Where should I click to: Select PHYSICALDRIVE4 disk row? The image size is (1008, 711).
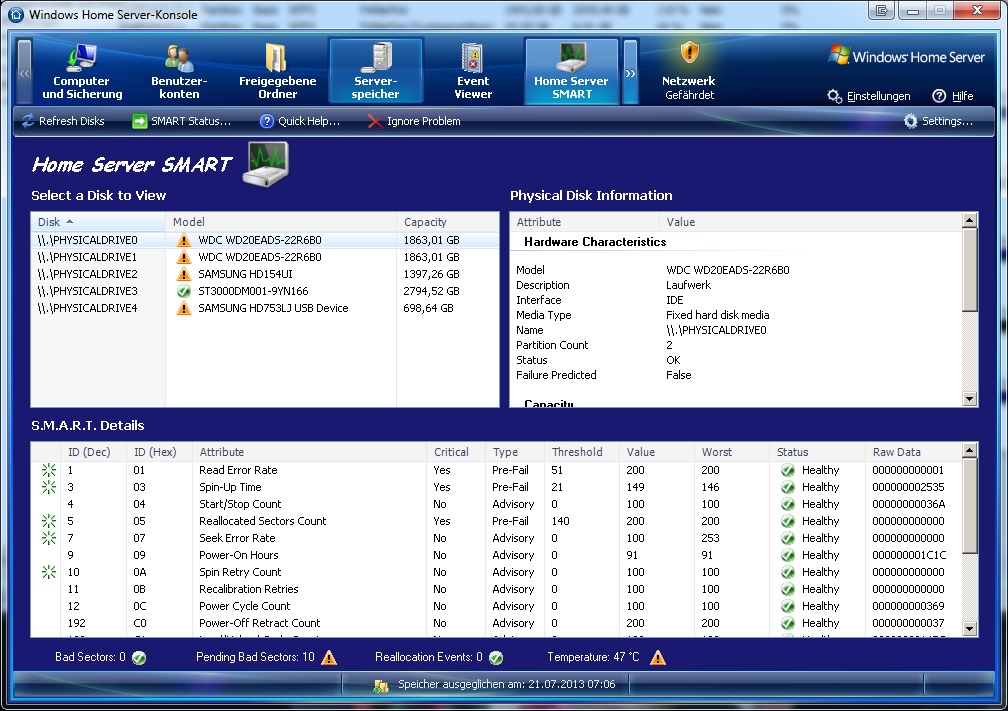[x=265, y=308]
